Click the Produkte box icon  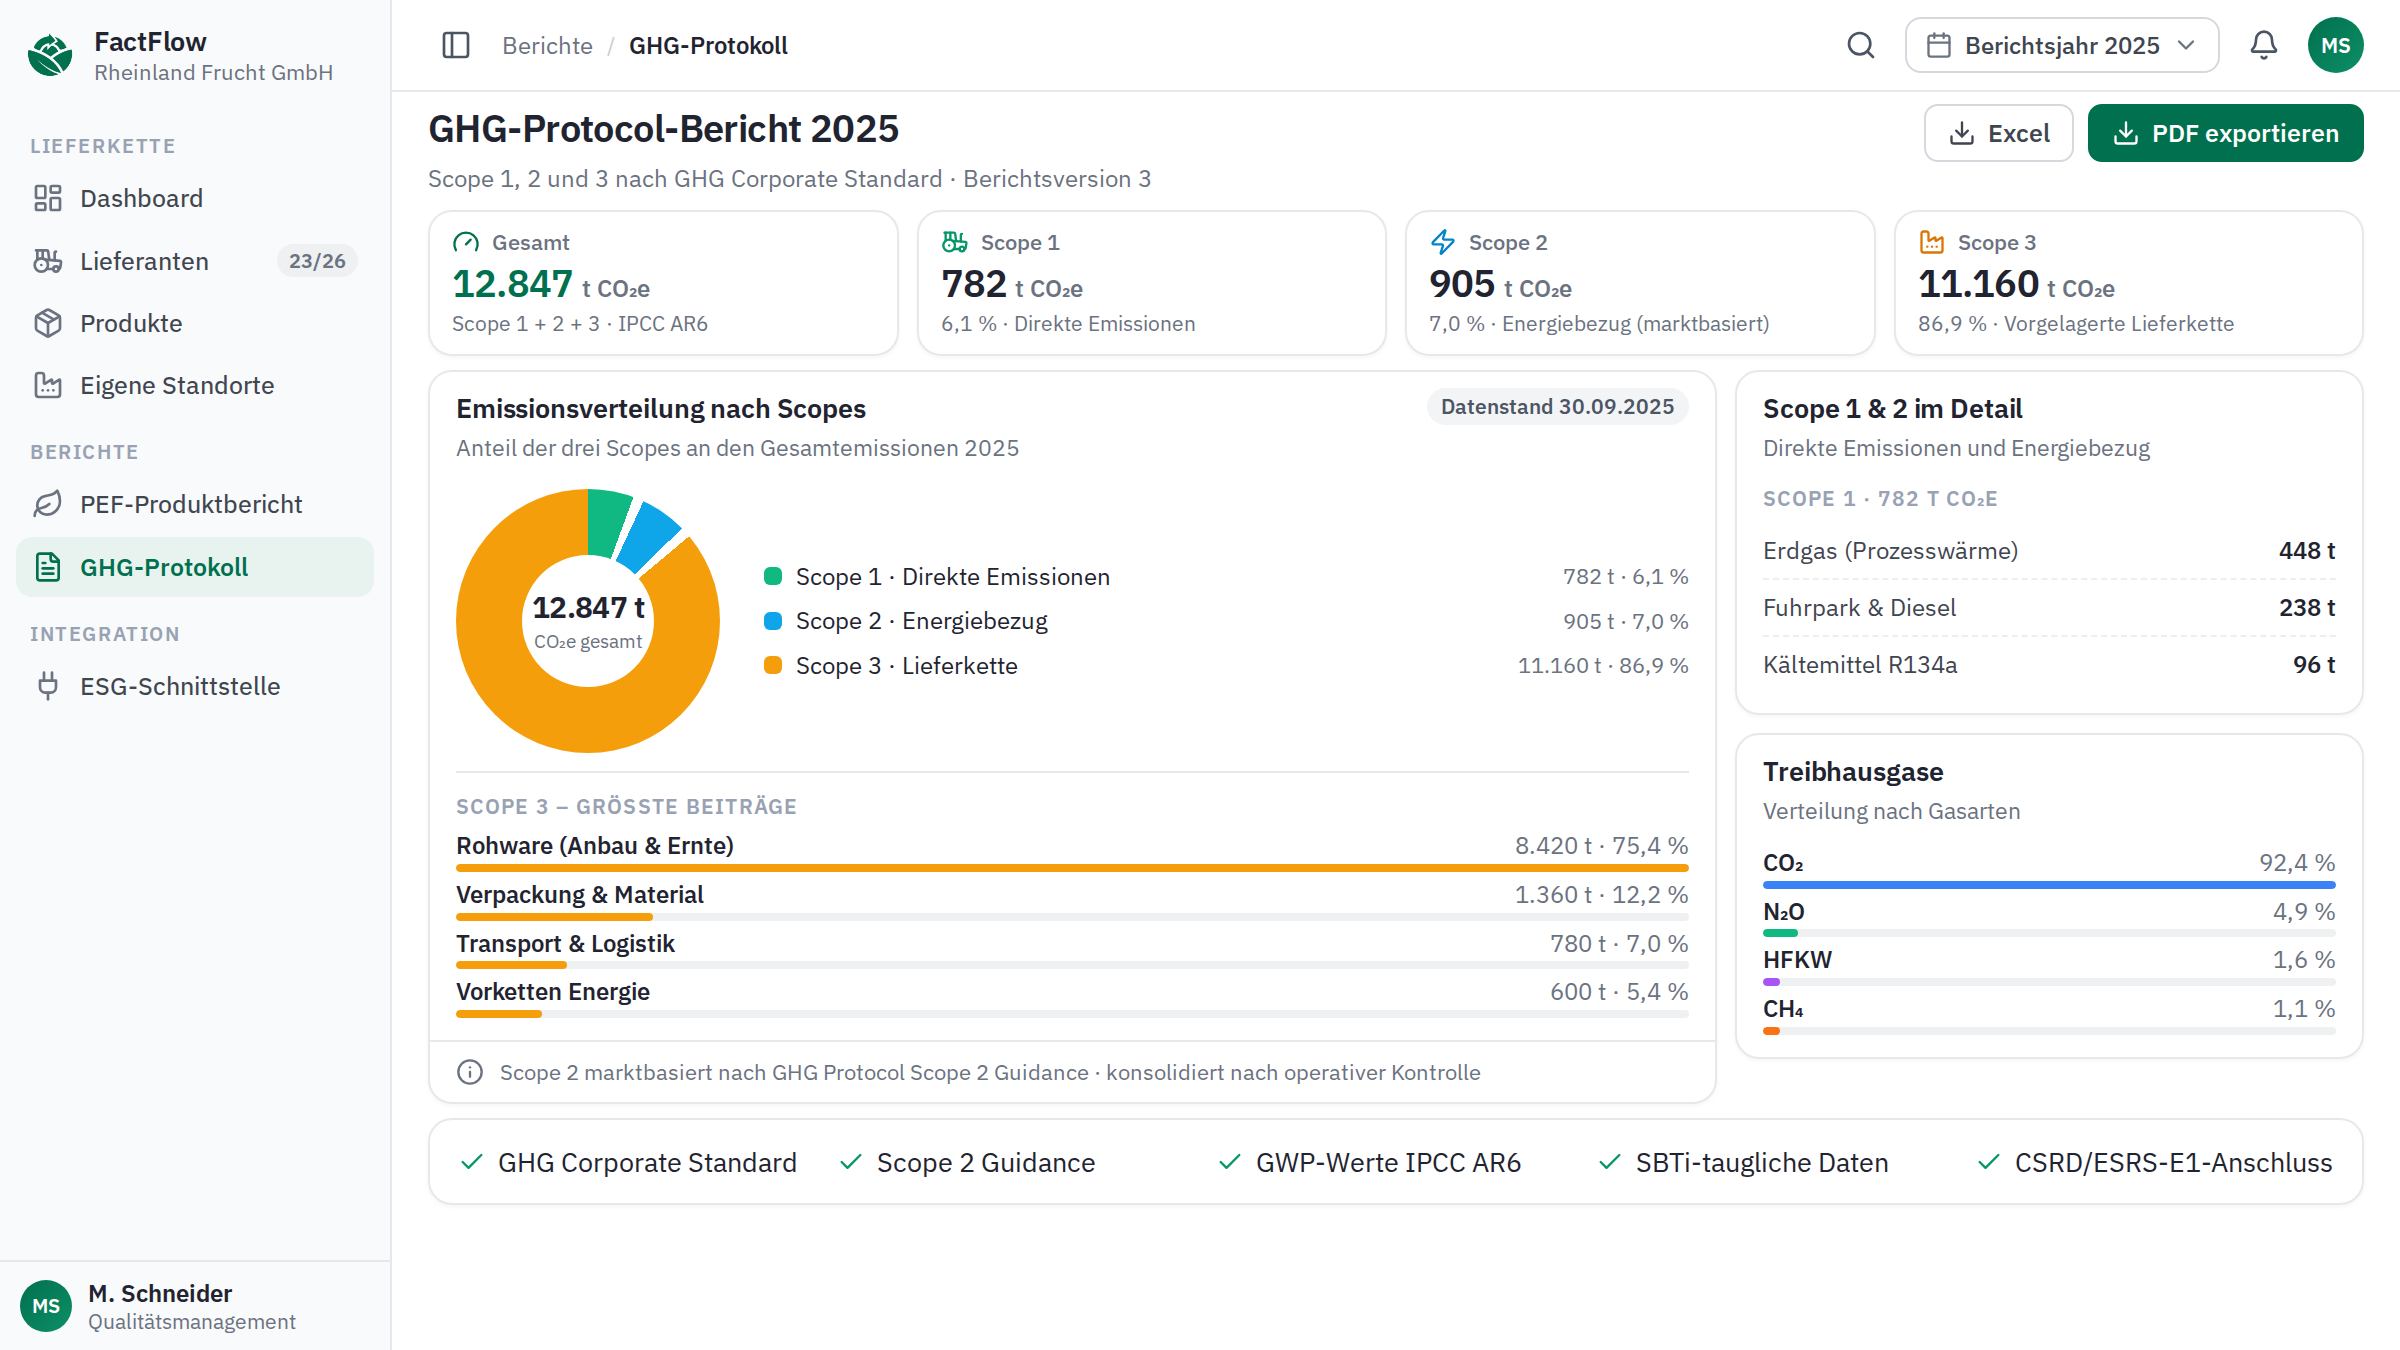(x=48, y=323)
